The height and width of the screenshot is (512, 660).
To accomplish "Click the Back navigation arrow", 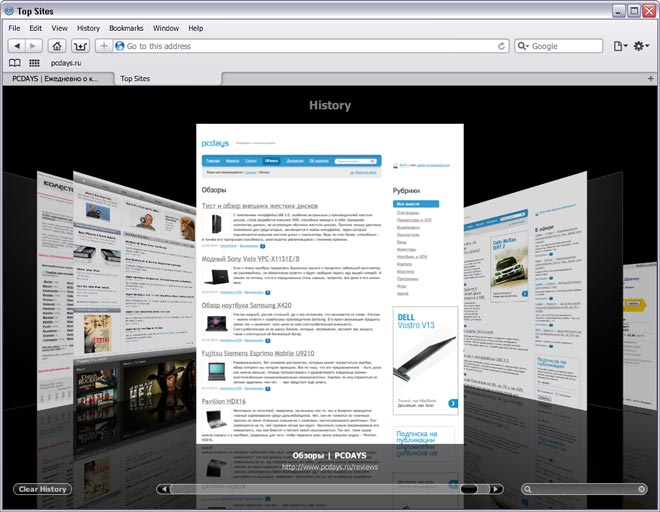I will click(x=16, y=46).
